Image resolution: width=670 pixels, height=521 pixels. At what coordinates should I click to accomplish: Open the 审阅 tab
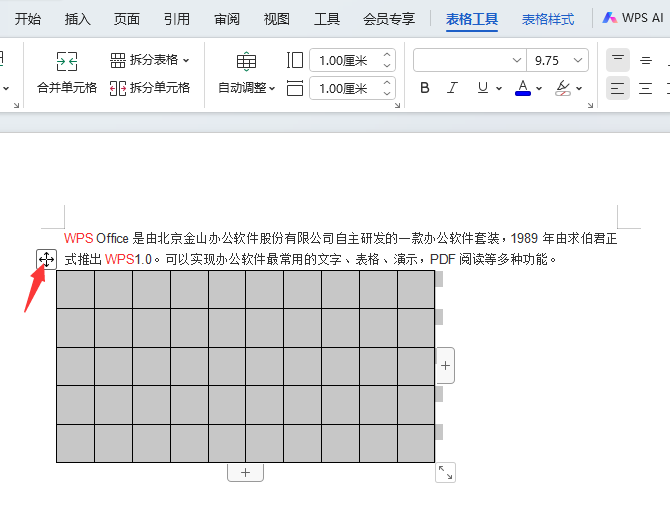[x=227, y=19]
